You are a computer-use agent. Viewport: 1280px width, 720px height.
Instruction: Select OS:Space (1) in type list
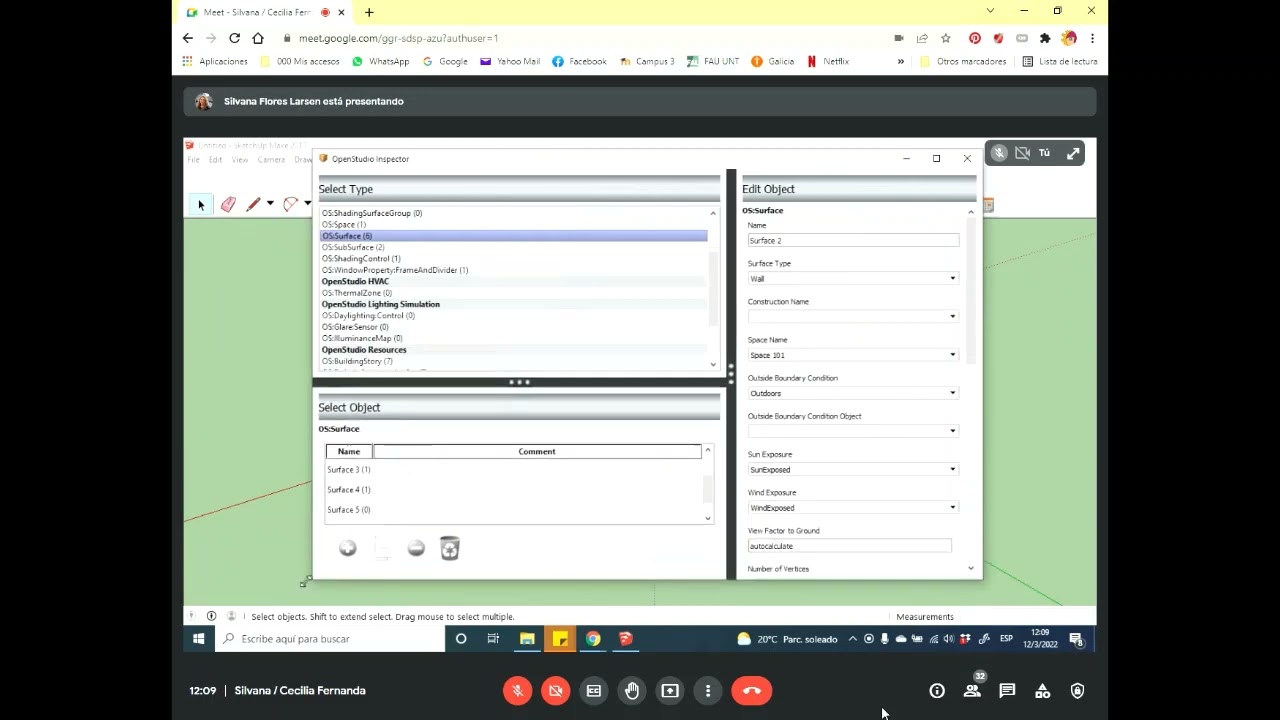click(x=344, y=224)
